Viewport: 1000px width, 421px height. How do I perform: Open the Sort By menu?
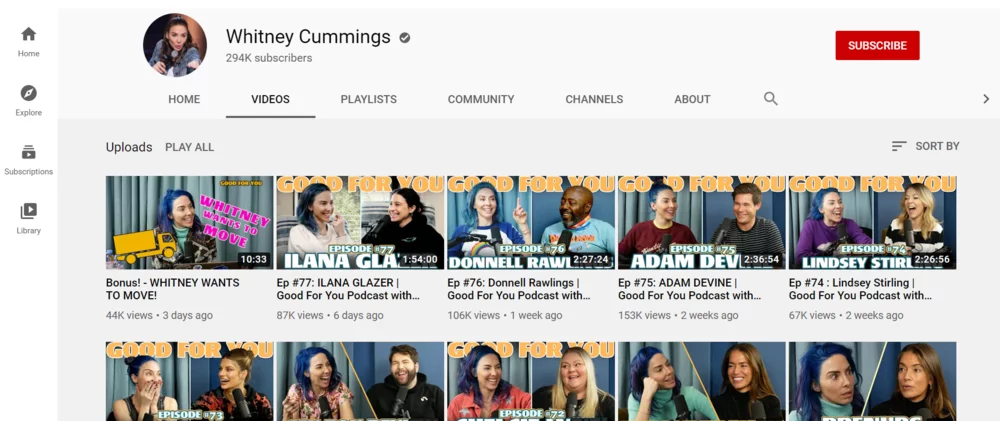(x=925, y=146)
